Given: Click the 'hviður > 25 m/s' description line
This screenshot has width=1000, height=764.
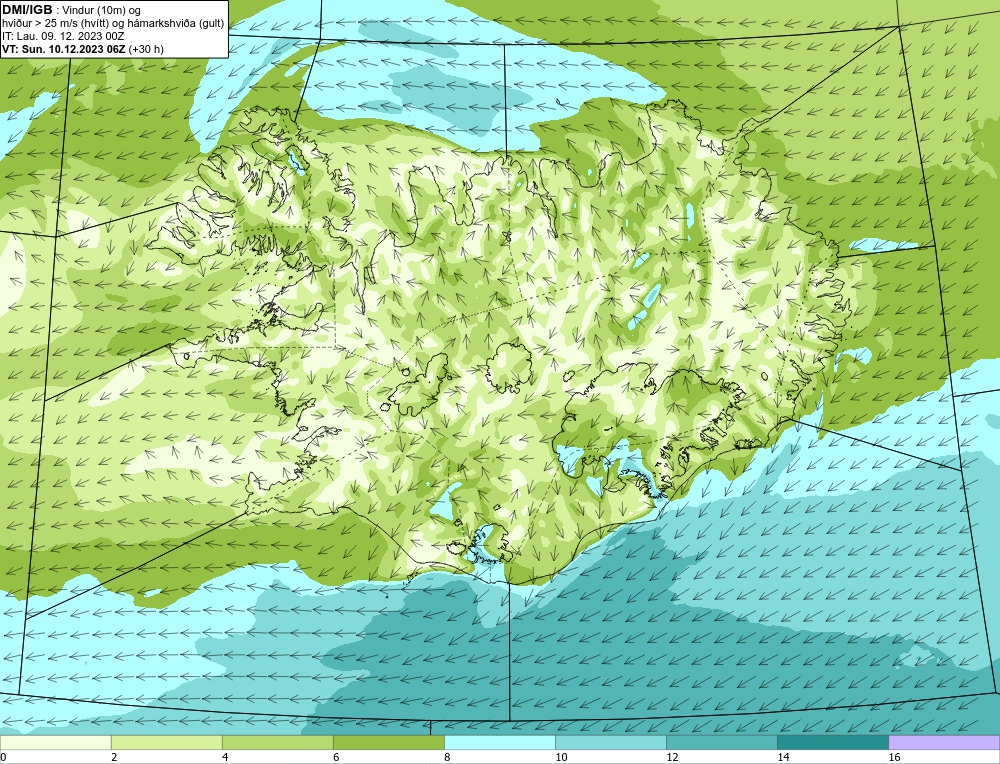Looking at the screenshot, I should click(x=113, y=23).
